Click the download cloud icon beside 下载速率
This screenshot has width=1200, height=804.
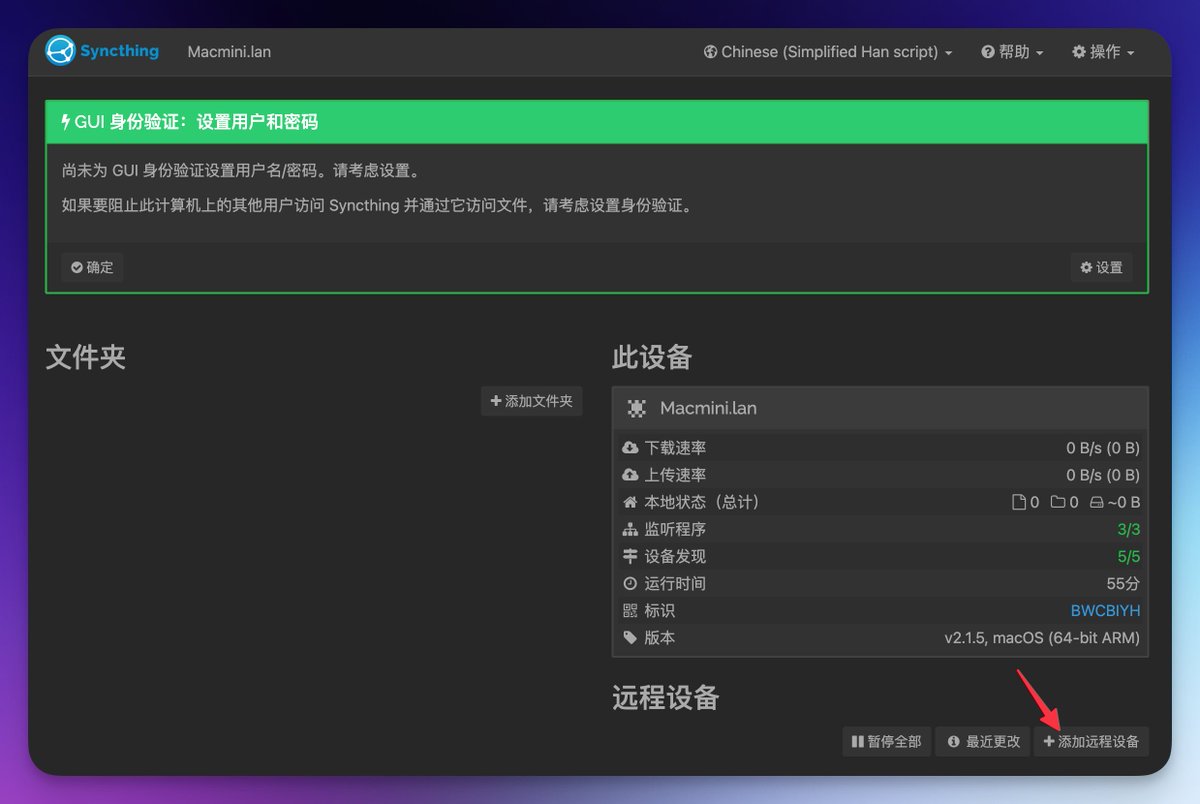[630, 448]
